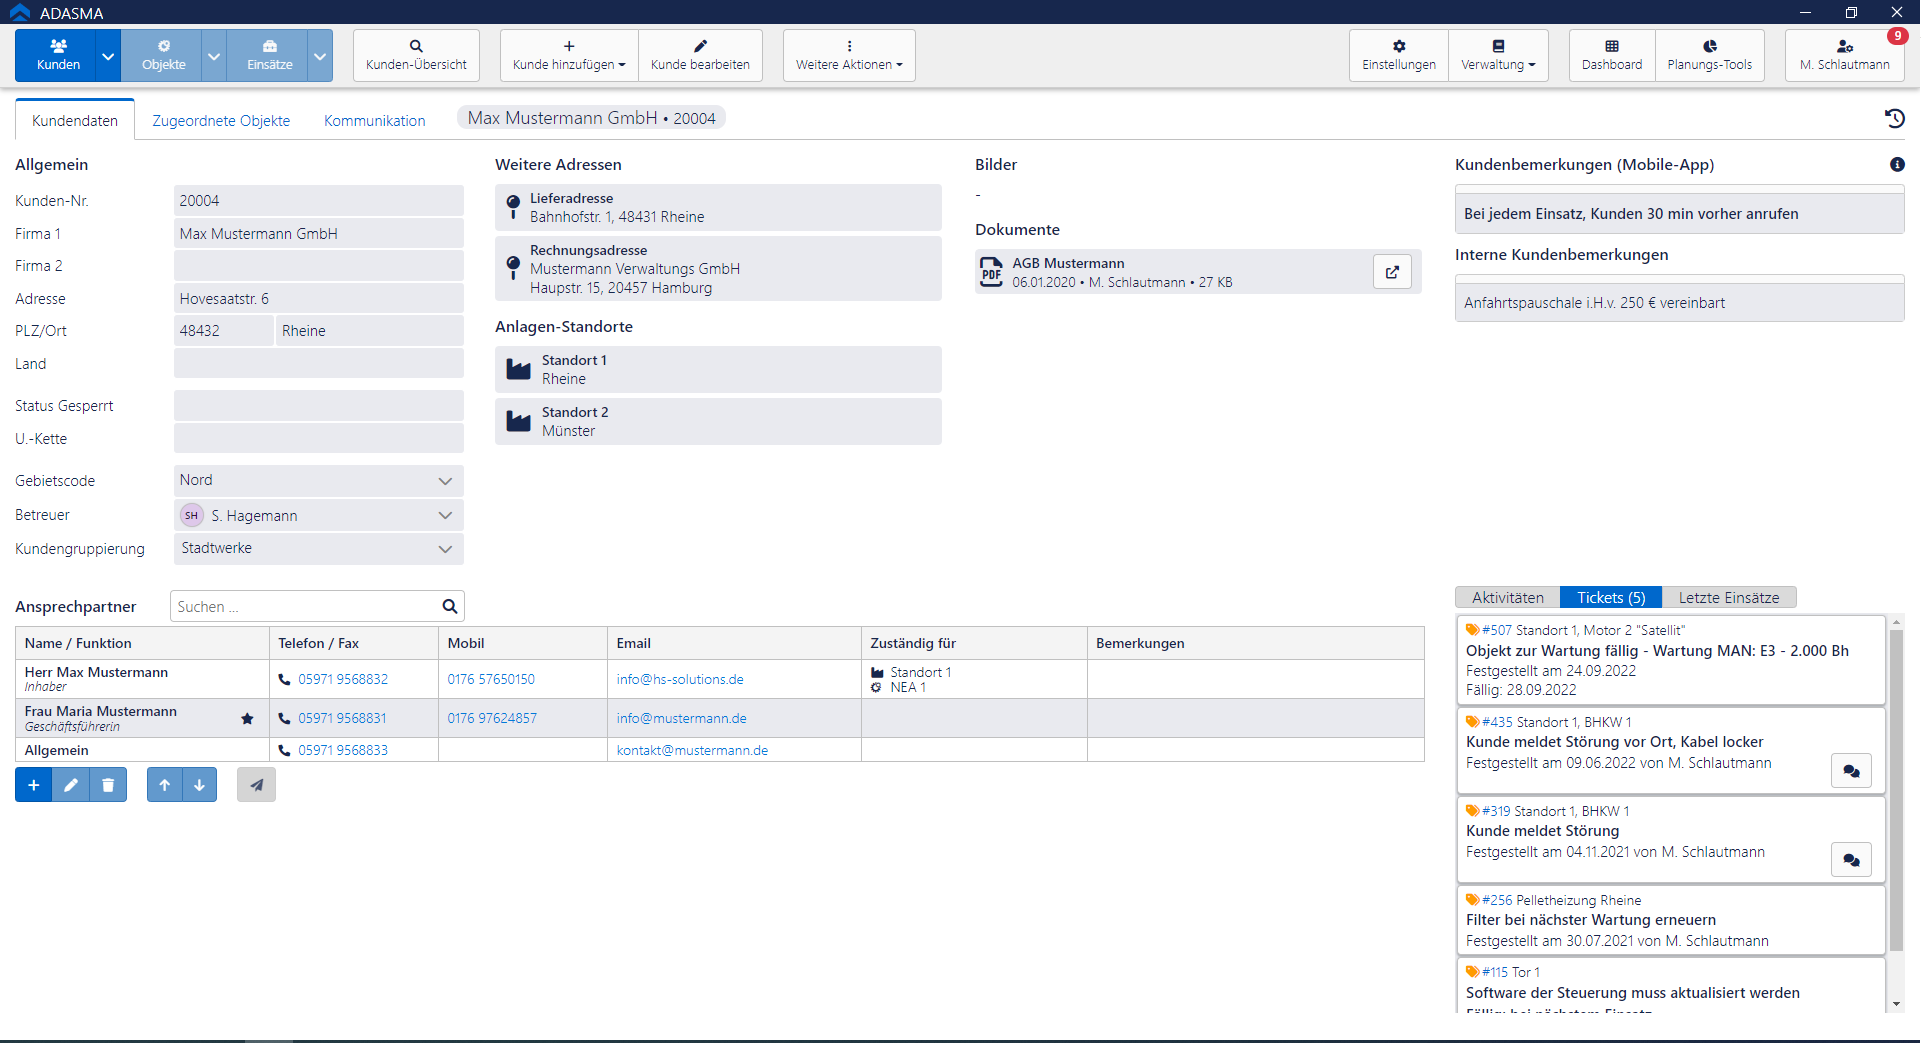Expand the Gebietscode dropdown
The height and width of the screenshot is (1043, 1921).
click(x=445, y=481)
